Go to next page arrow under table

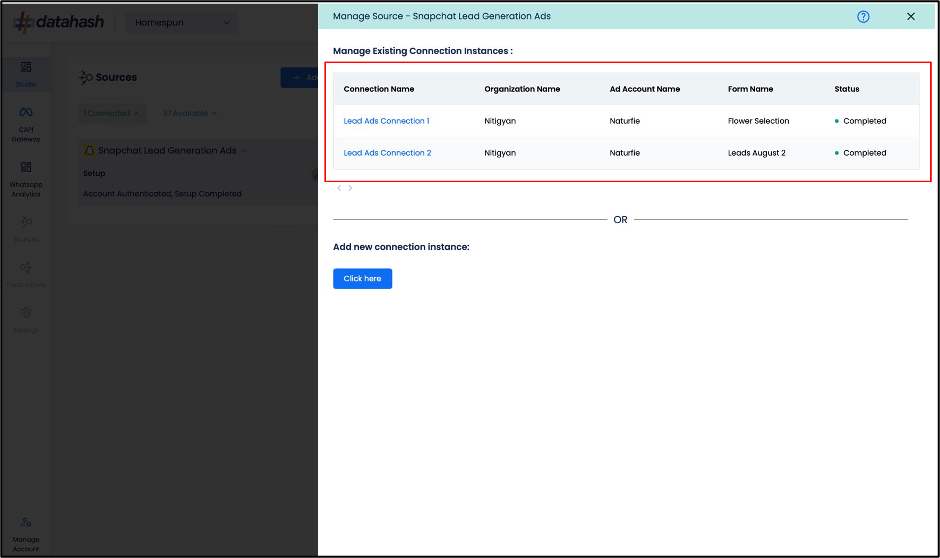tap(350, 188)
